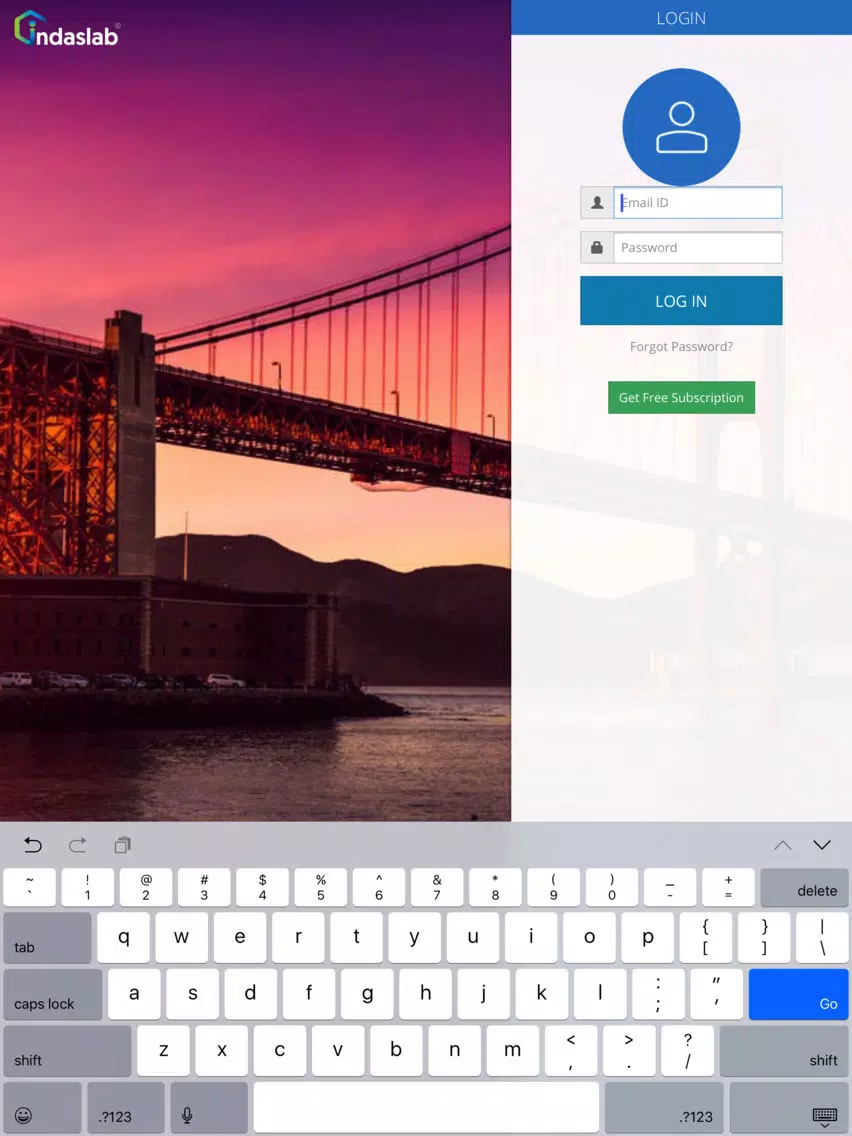Focus the Password input field
Viewport: 852px width, 1136px height.
[x=698, y=248]
